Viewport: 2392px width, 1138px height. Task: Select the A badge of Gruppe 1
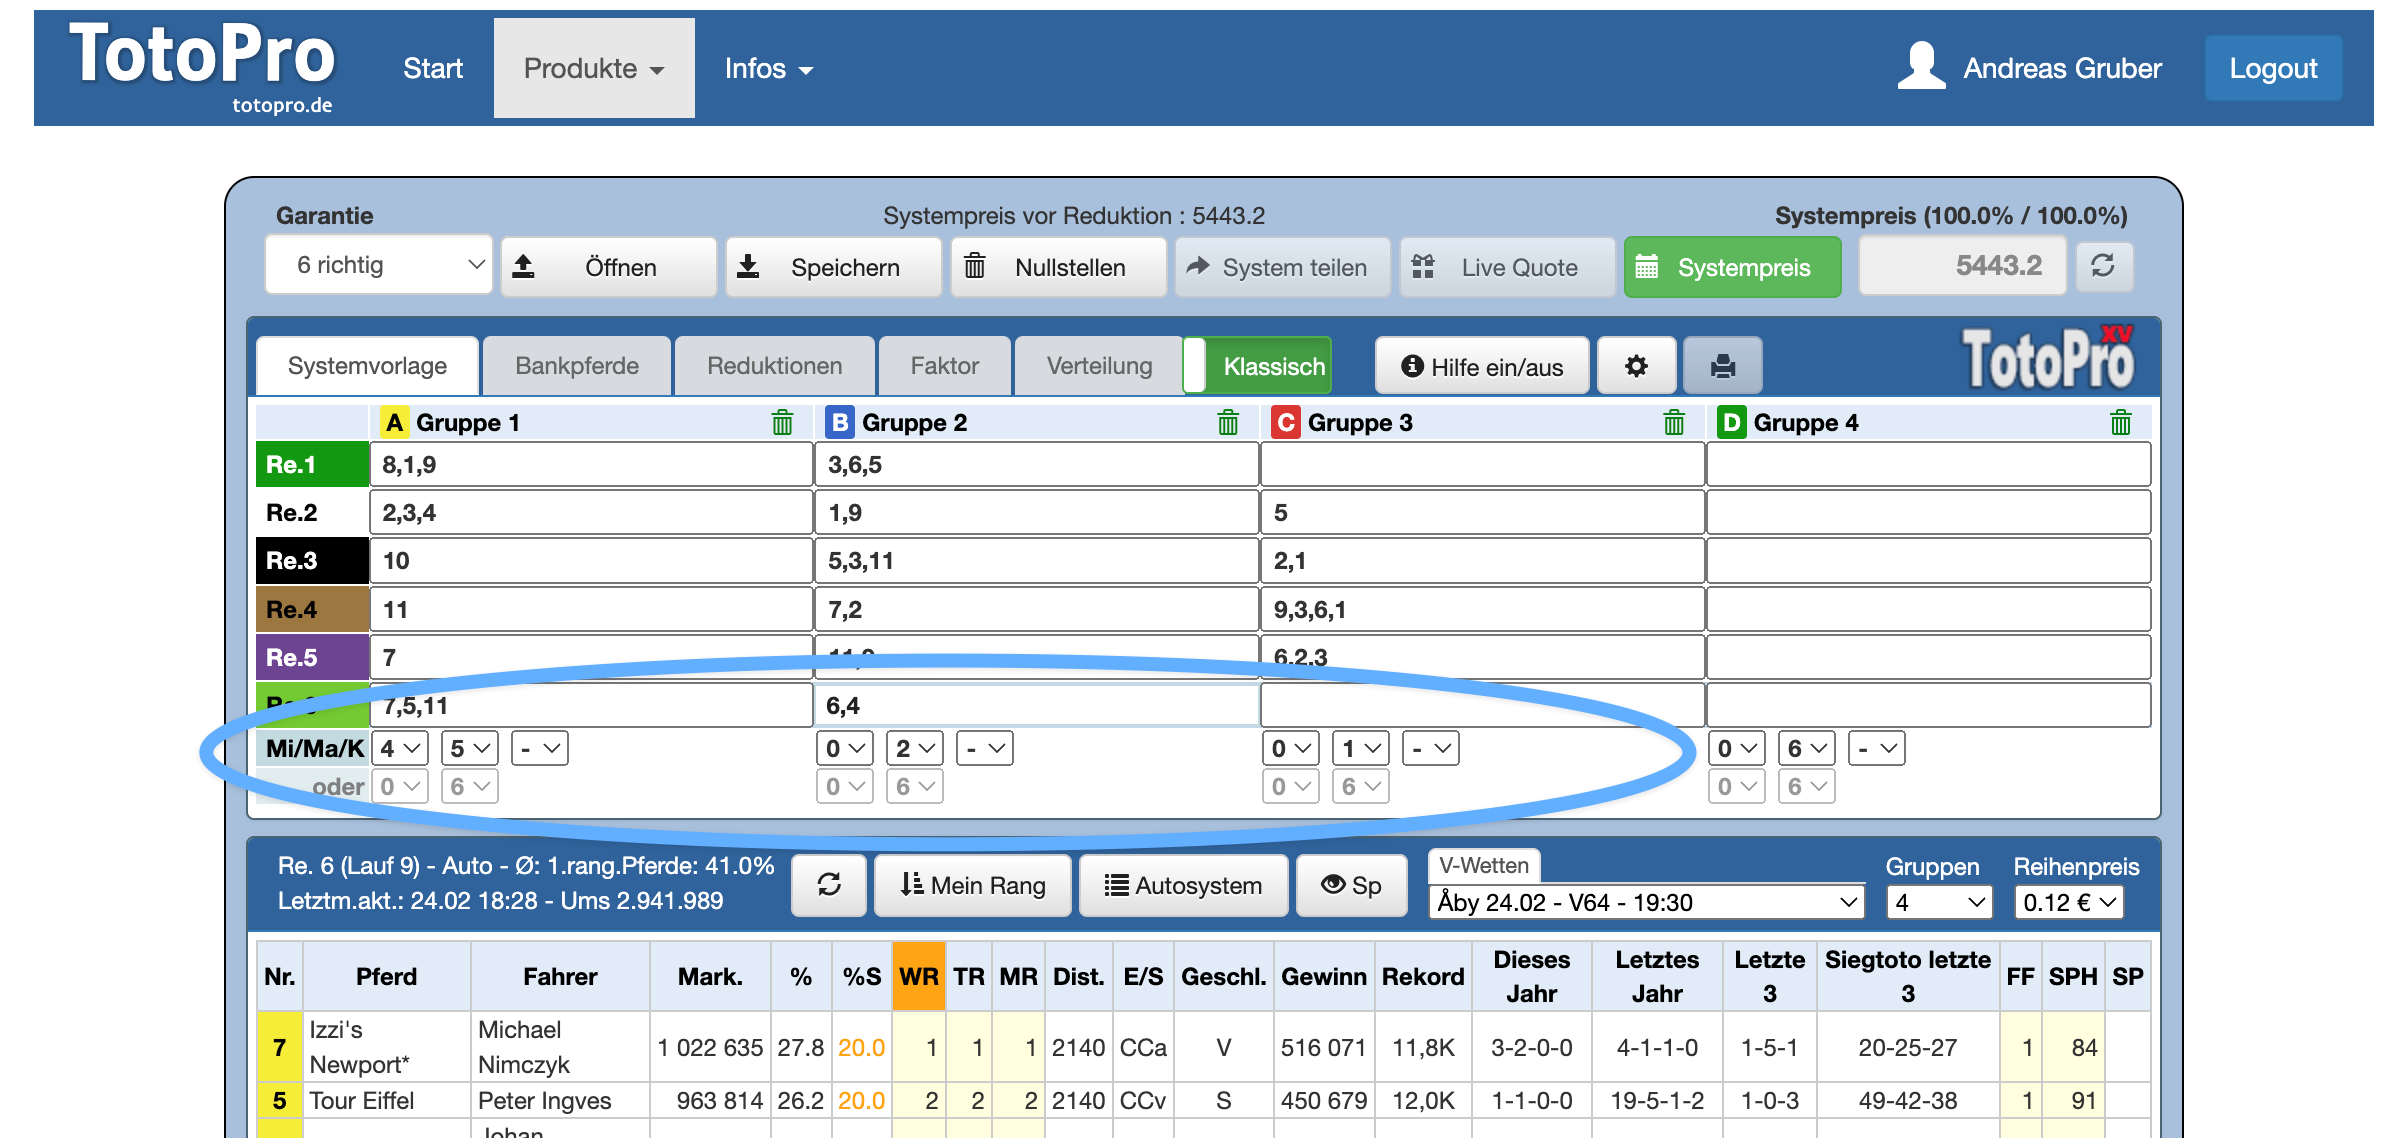tap(395, 423)
